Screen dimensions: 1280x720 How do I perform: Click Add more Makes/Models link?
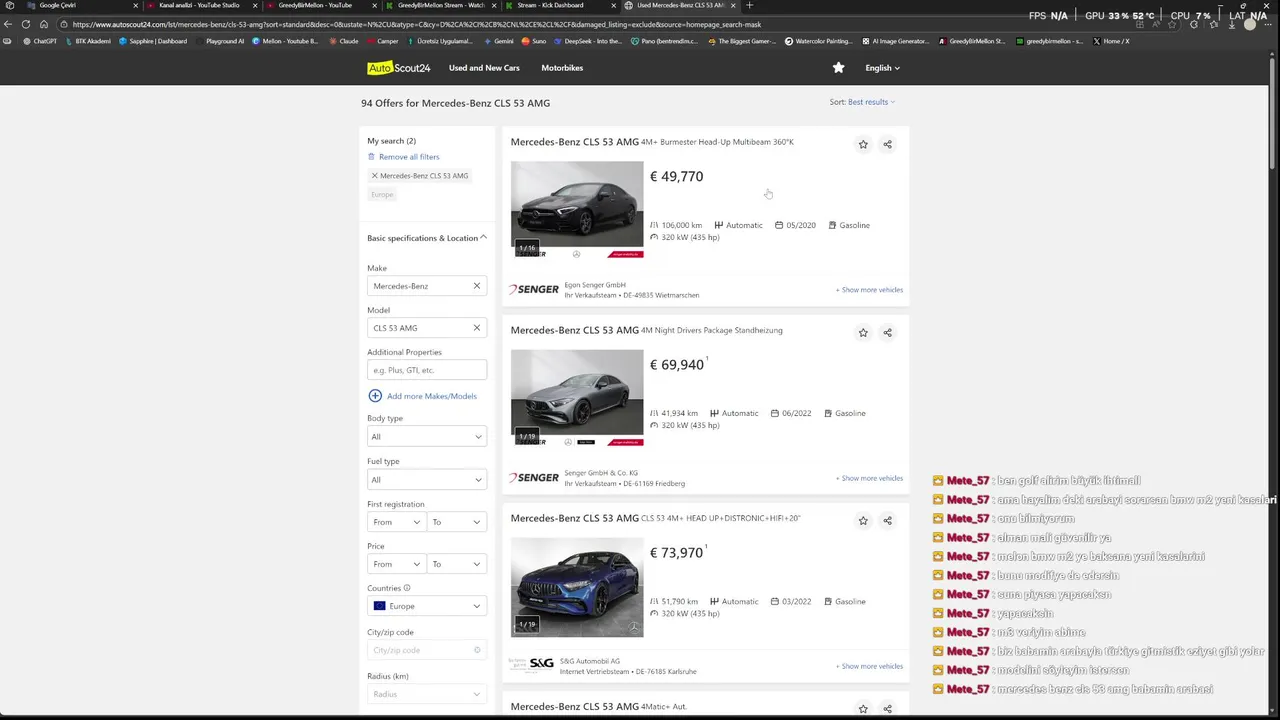432,396
